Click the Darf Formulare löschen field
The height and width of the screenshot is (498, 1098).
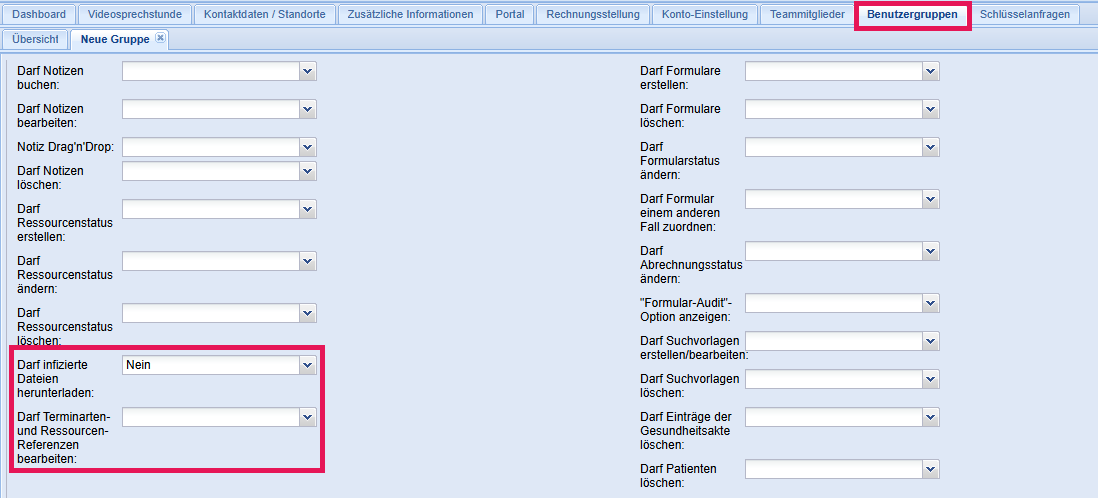click(x=833, y=109)
